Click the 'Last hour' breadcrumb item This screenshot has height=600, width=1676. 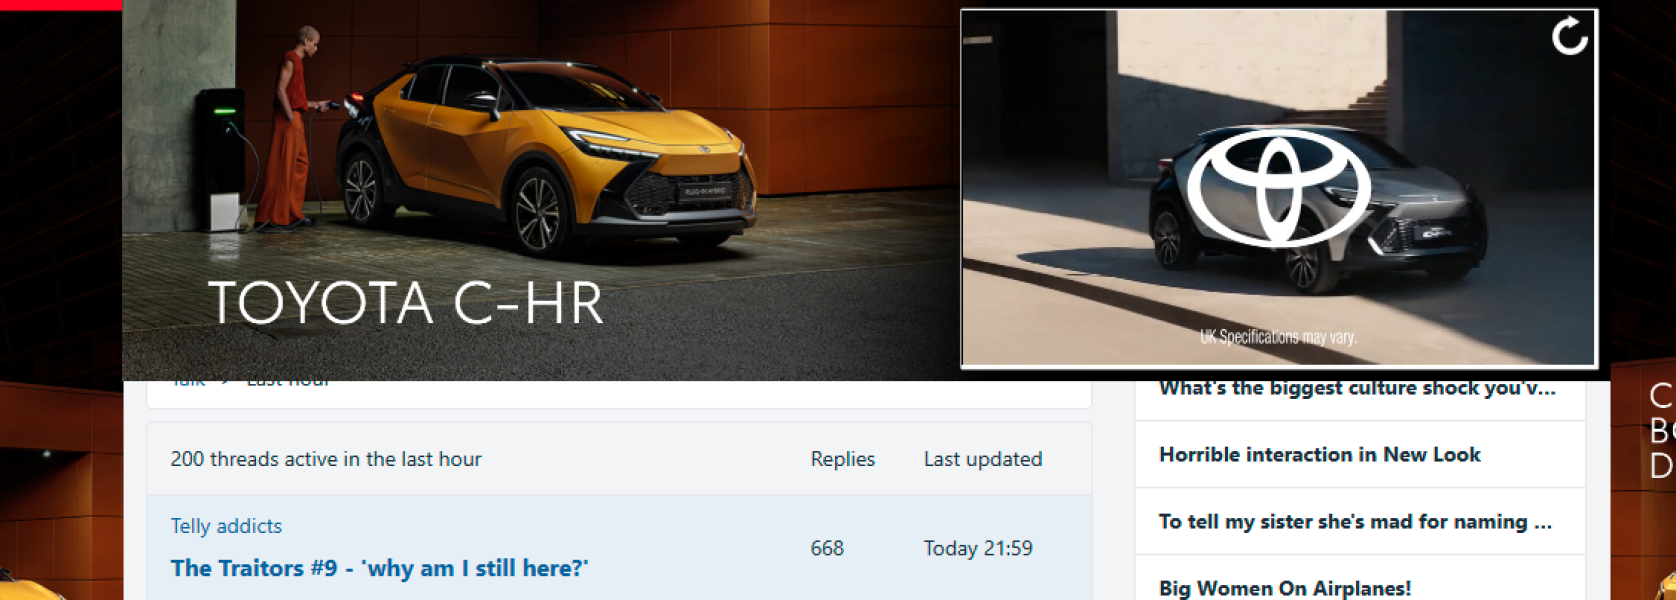pos(288,381)
